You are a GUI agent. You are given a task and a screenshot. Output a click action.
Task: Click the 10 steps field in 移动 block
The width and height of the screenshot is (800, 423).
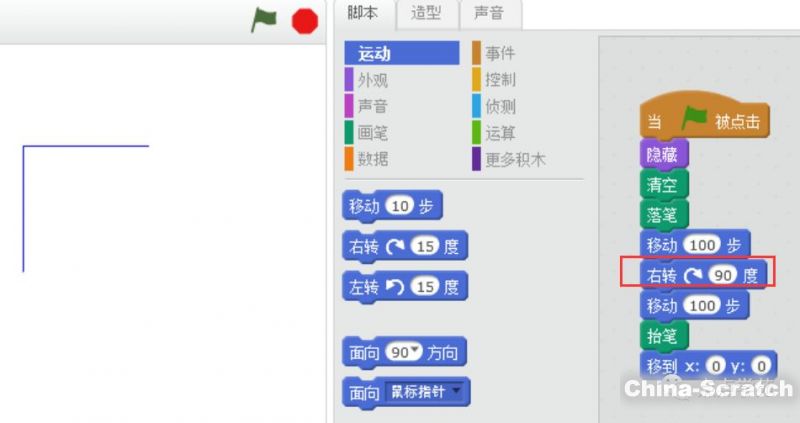[x=400, y=206]
